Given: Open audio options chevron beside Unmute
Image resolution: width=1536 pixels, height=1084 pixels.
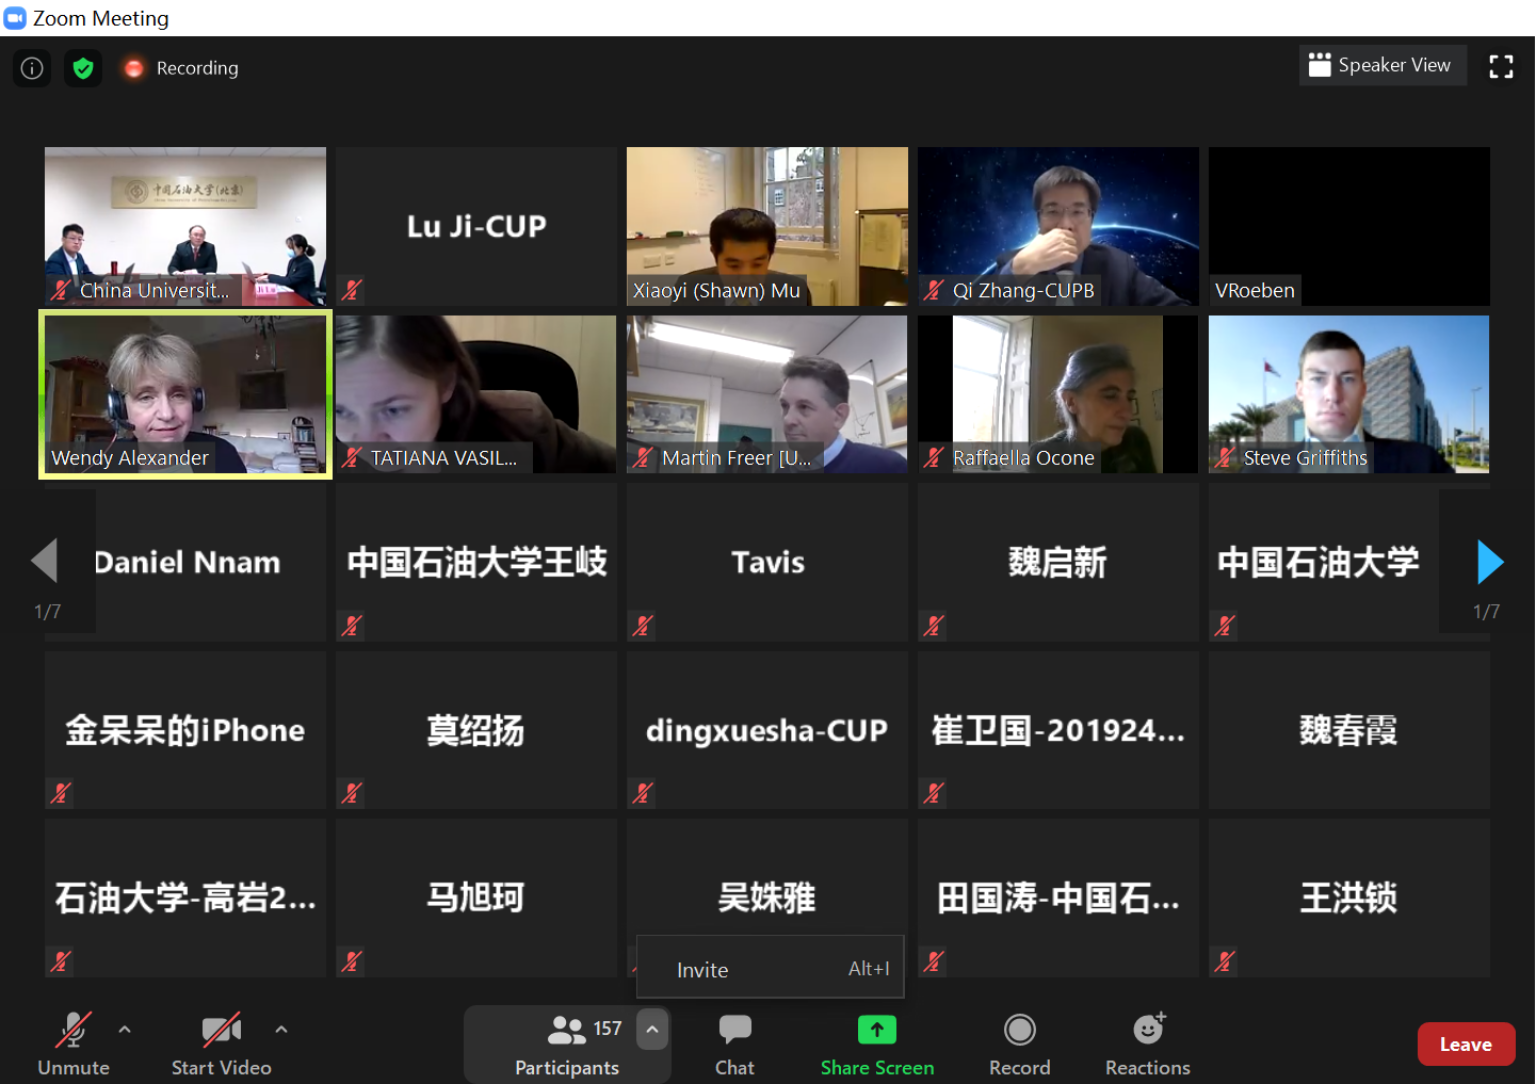Looking at the screenshot, I should (x=124, y=1029).
